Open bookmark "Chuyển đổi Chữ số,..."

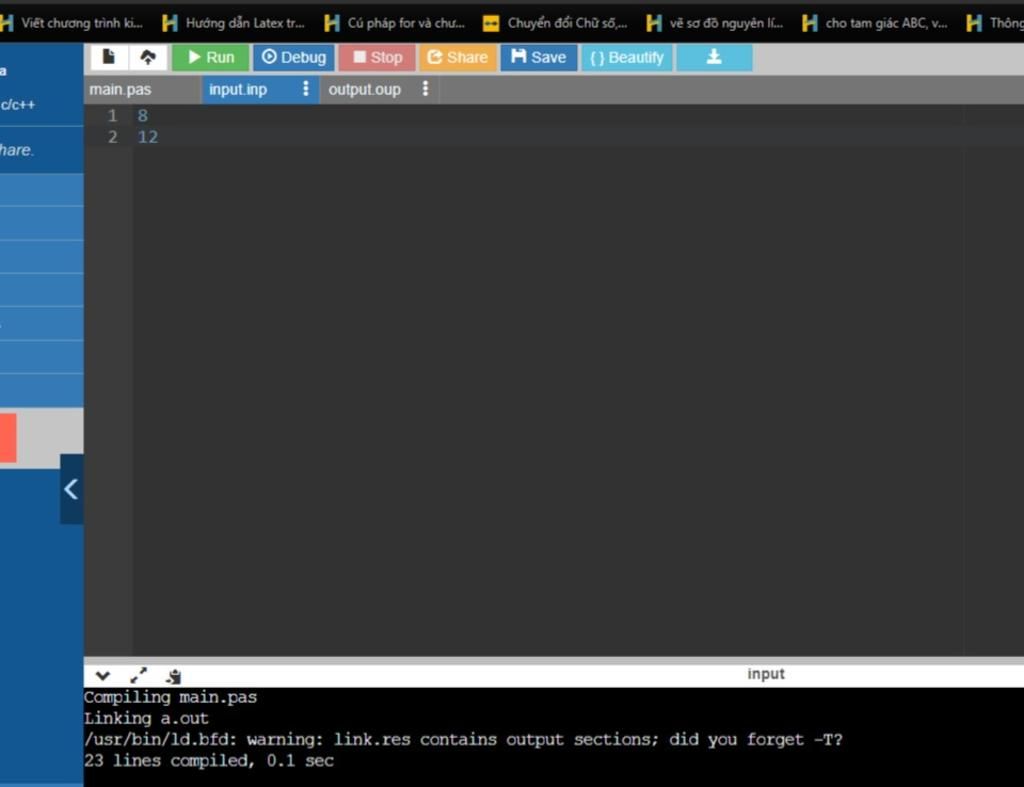click(555, 23)
